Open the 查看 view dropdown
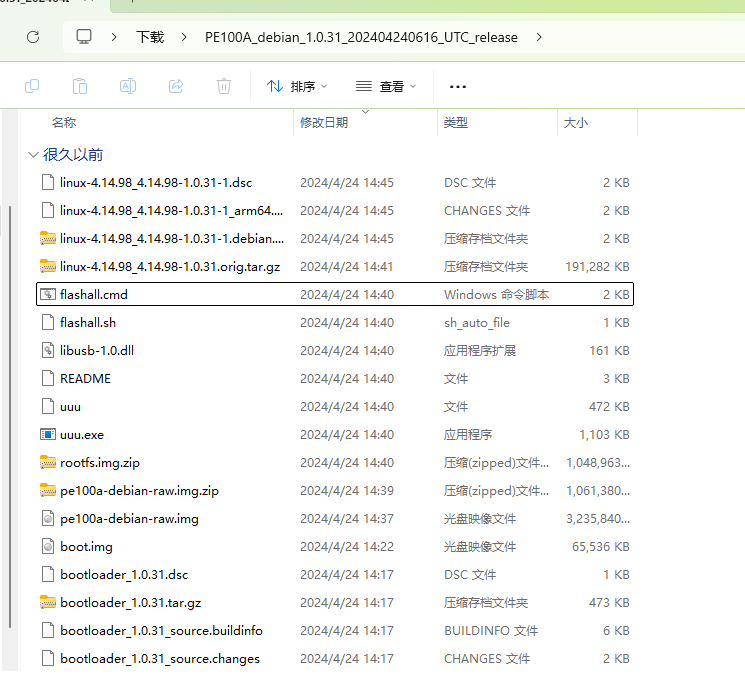 pyautogui.click(x=386, y=86)
